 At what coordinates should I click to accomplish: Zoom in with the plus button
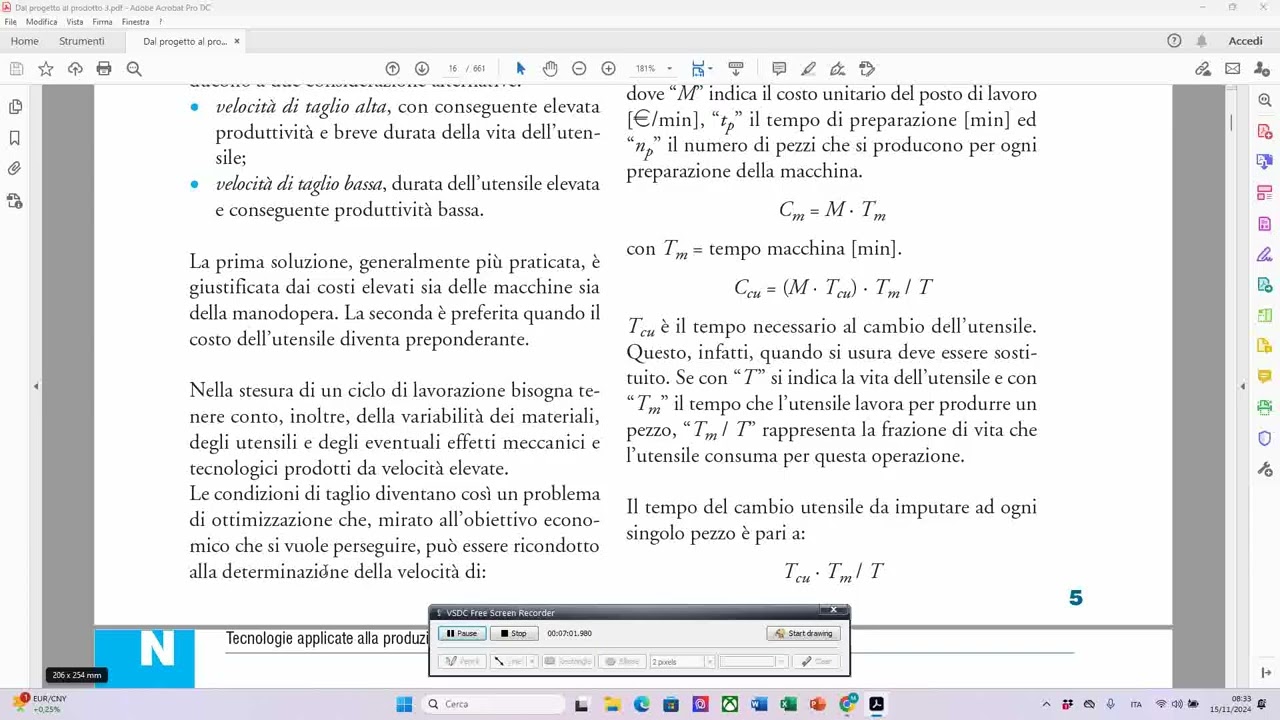pyautogui.click(x=608, y=69)
